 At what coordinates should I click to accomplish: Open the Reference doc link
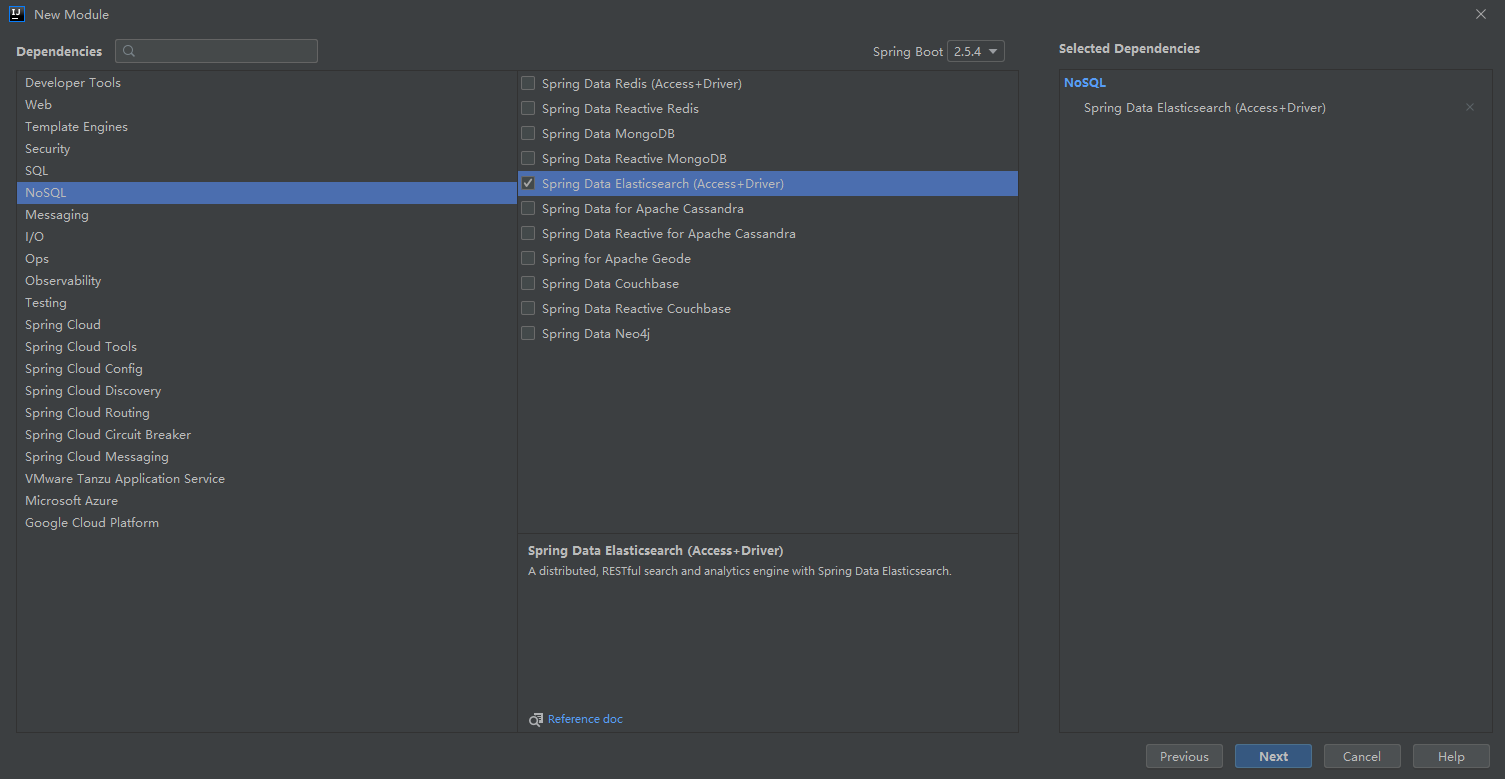point(585,719)
